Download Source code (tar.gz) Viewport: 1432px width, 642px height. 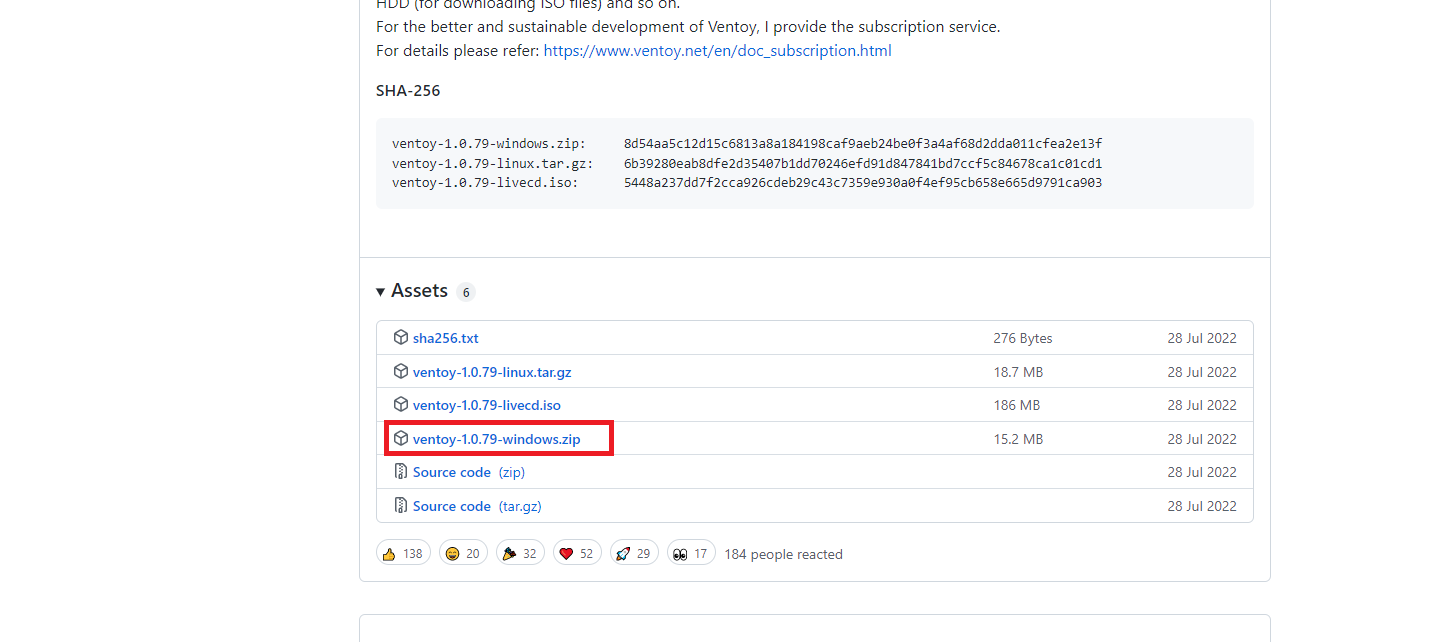477,506
